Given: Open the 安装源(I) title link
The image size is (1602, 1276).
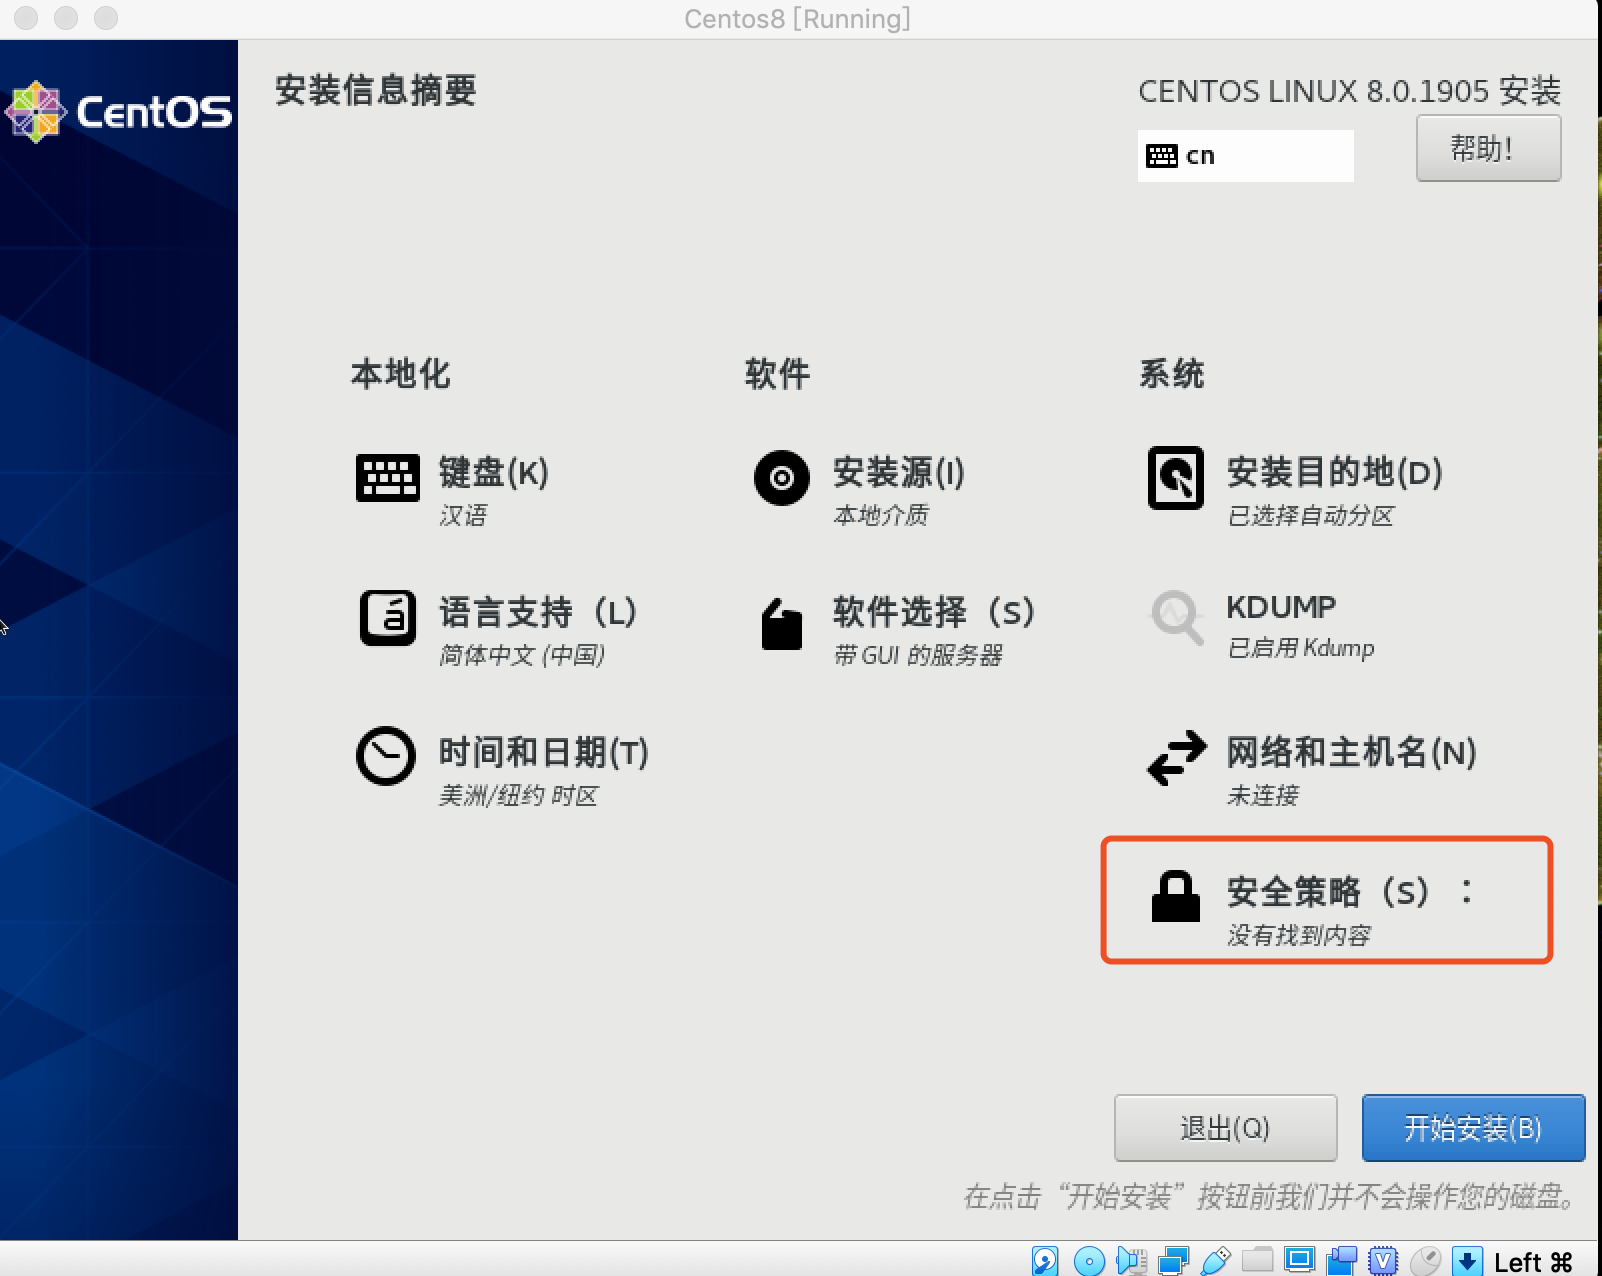Looking at the screenshot, I should pos(899,472).
